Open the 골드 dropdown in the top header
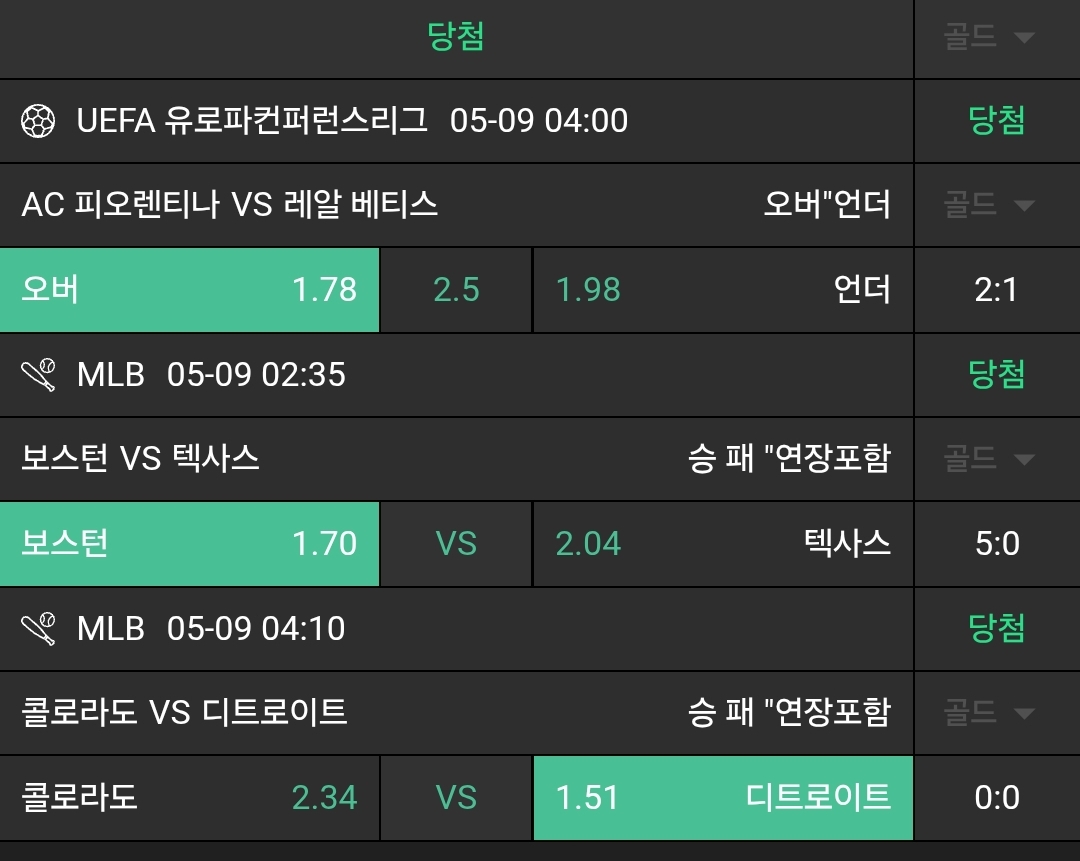1080x861 pixels. (988, 38)
